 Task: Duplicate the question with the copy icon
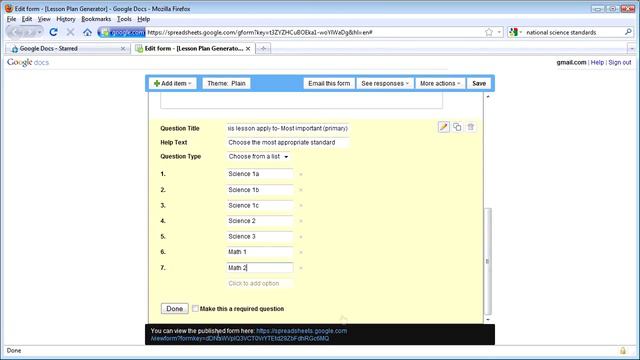click(457, 127)
